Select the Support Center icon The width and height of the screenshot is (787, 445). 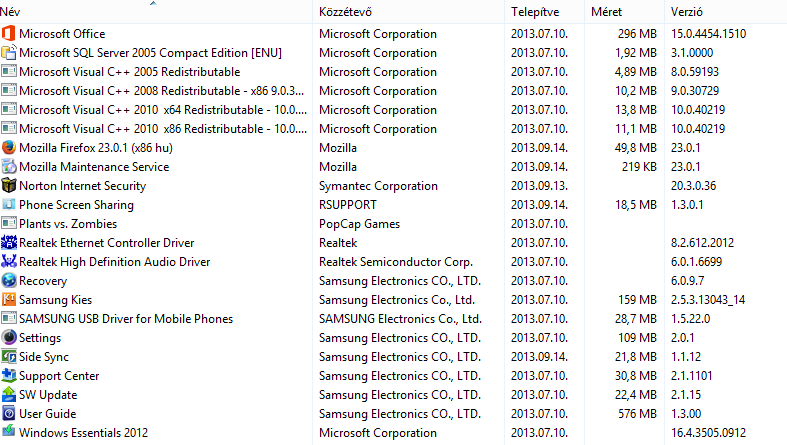(9, 376)
